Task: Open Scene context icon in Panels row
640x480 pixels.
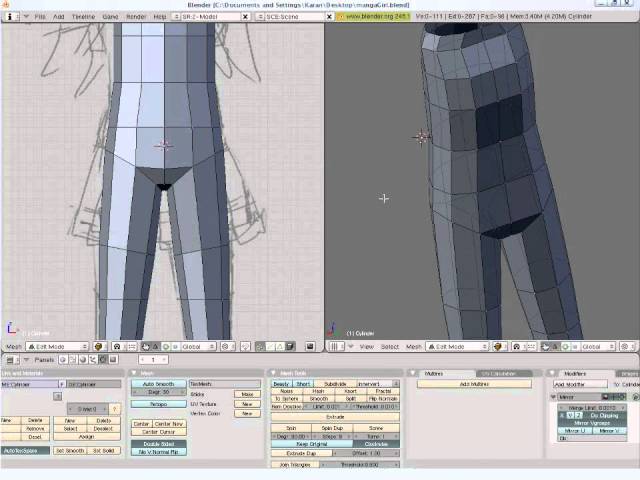Action: pyautogui.click(x=113, y=360)
